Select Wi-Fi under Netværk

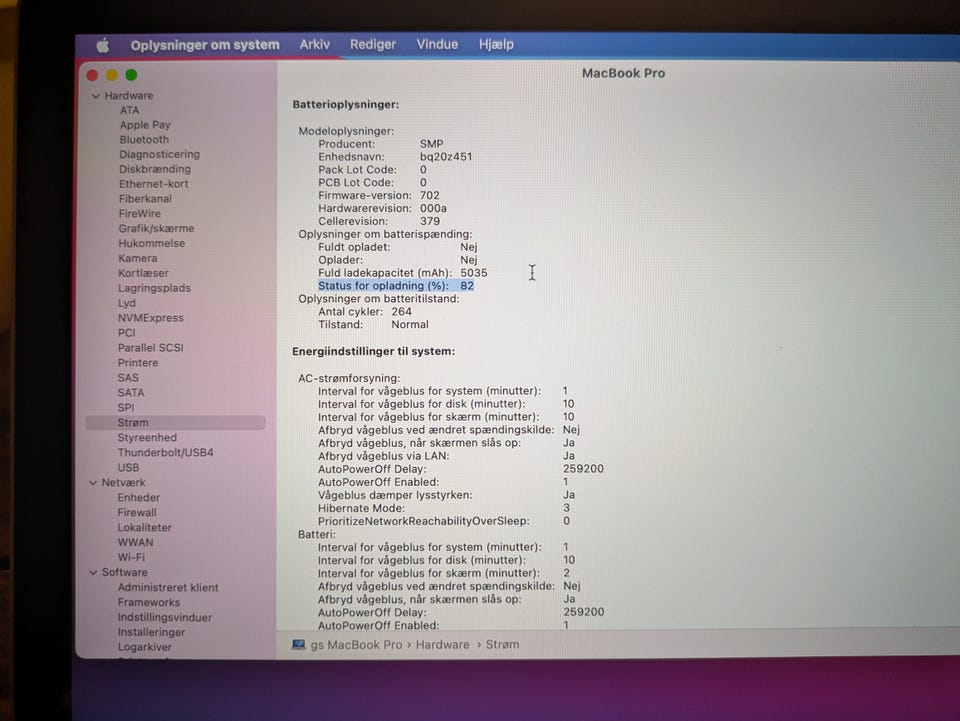coord(131,558)
